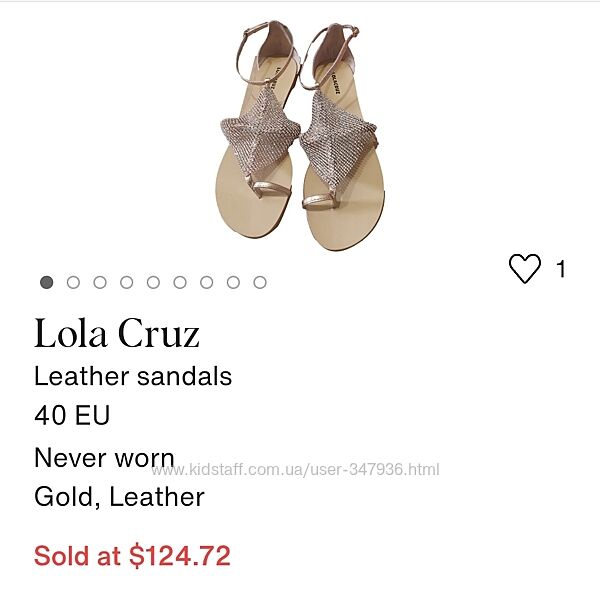The width and height of the screenshot is (600, 592).
Task: Click the kidstaff.com.ua watermark URL
Action: pos(306,469)
